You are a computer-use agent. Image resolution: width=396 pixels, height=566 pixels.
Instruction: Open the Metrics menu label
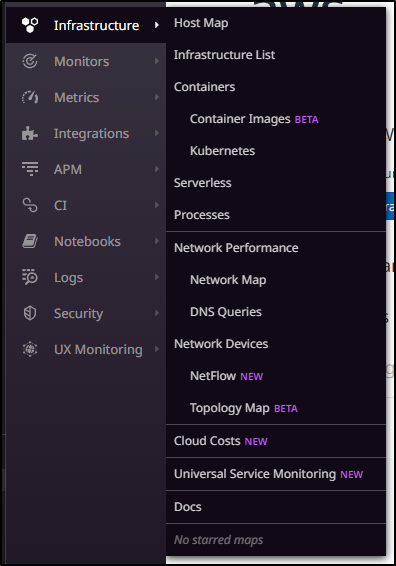(77, 97)
